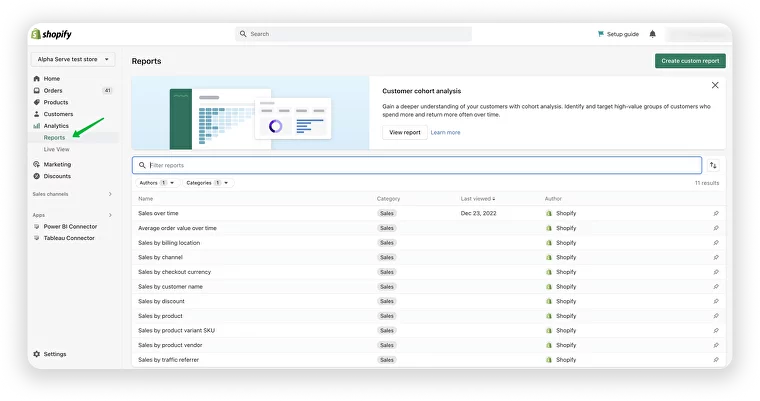Click the Power BI Connector app icon
Screen dimensions: 760x401
point(36,226)
